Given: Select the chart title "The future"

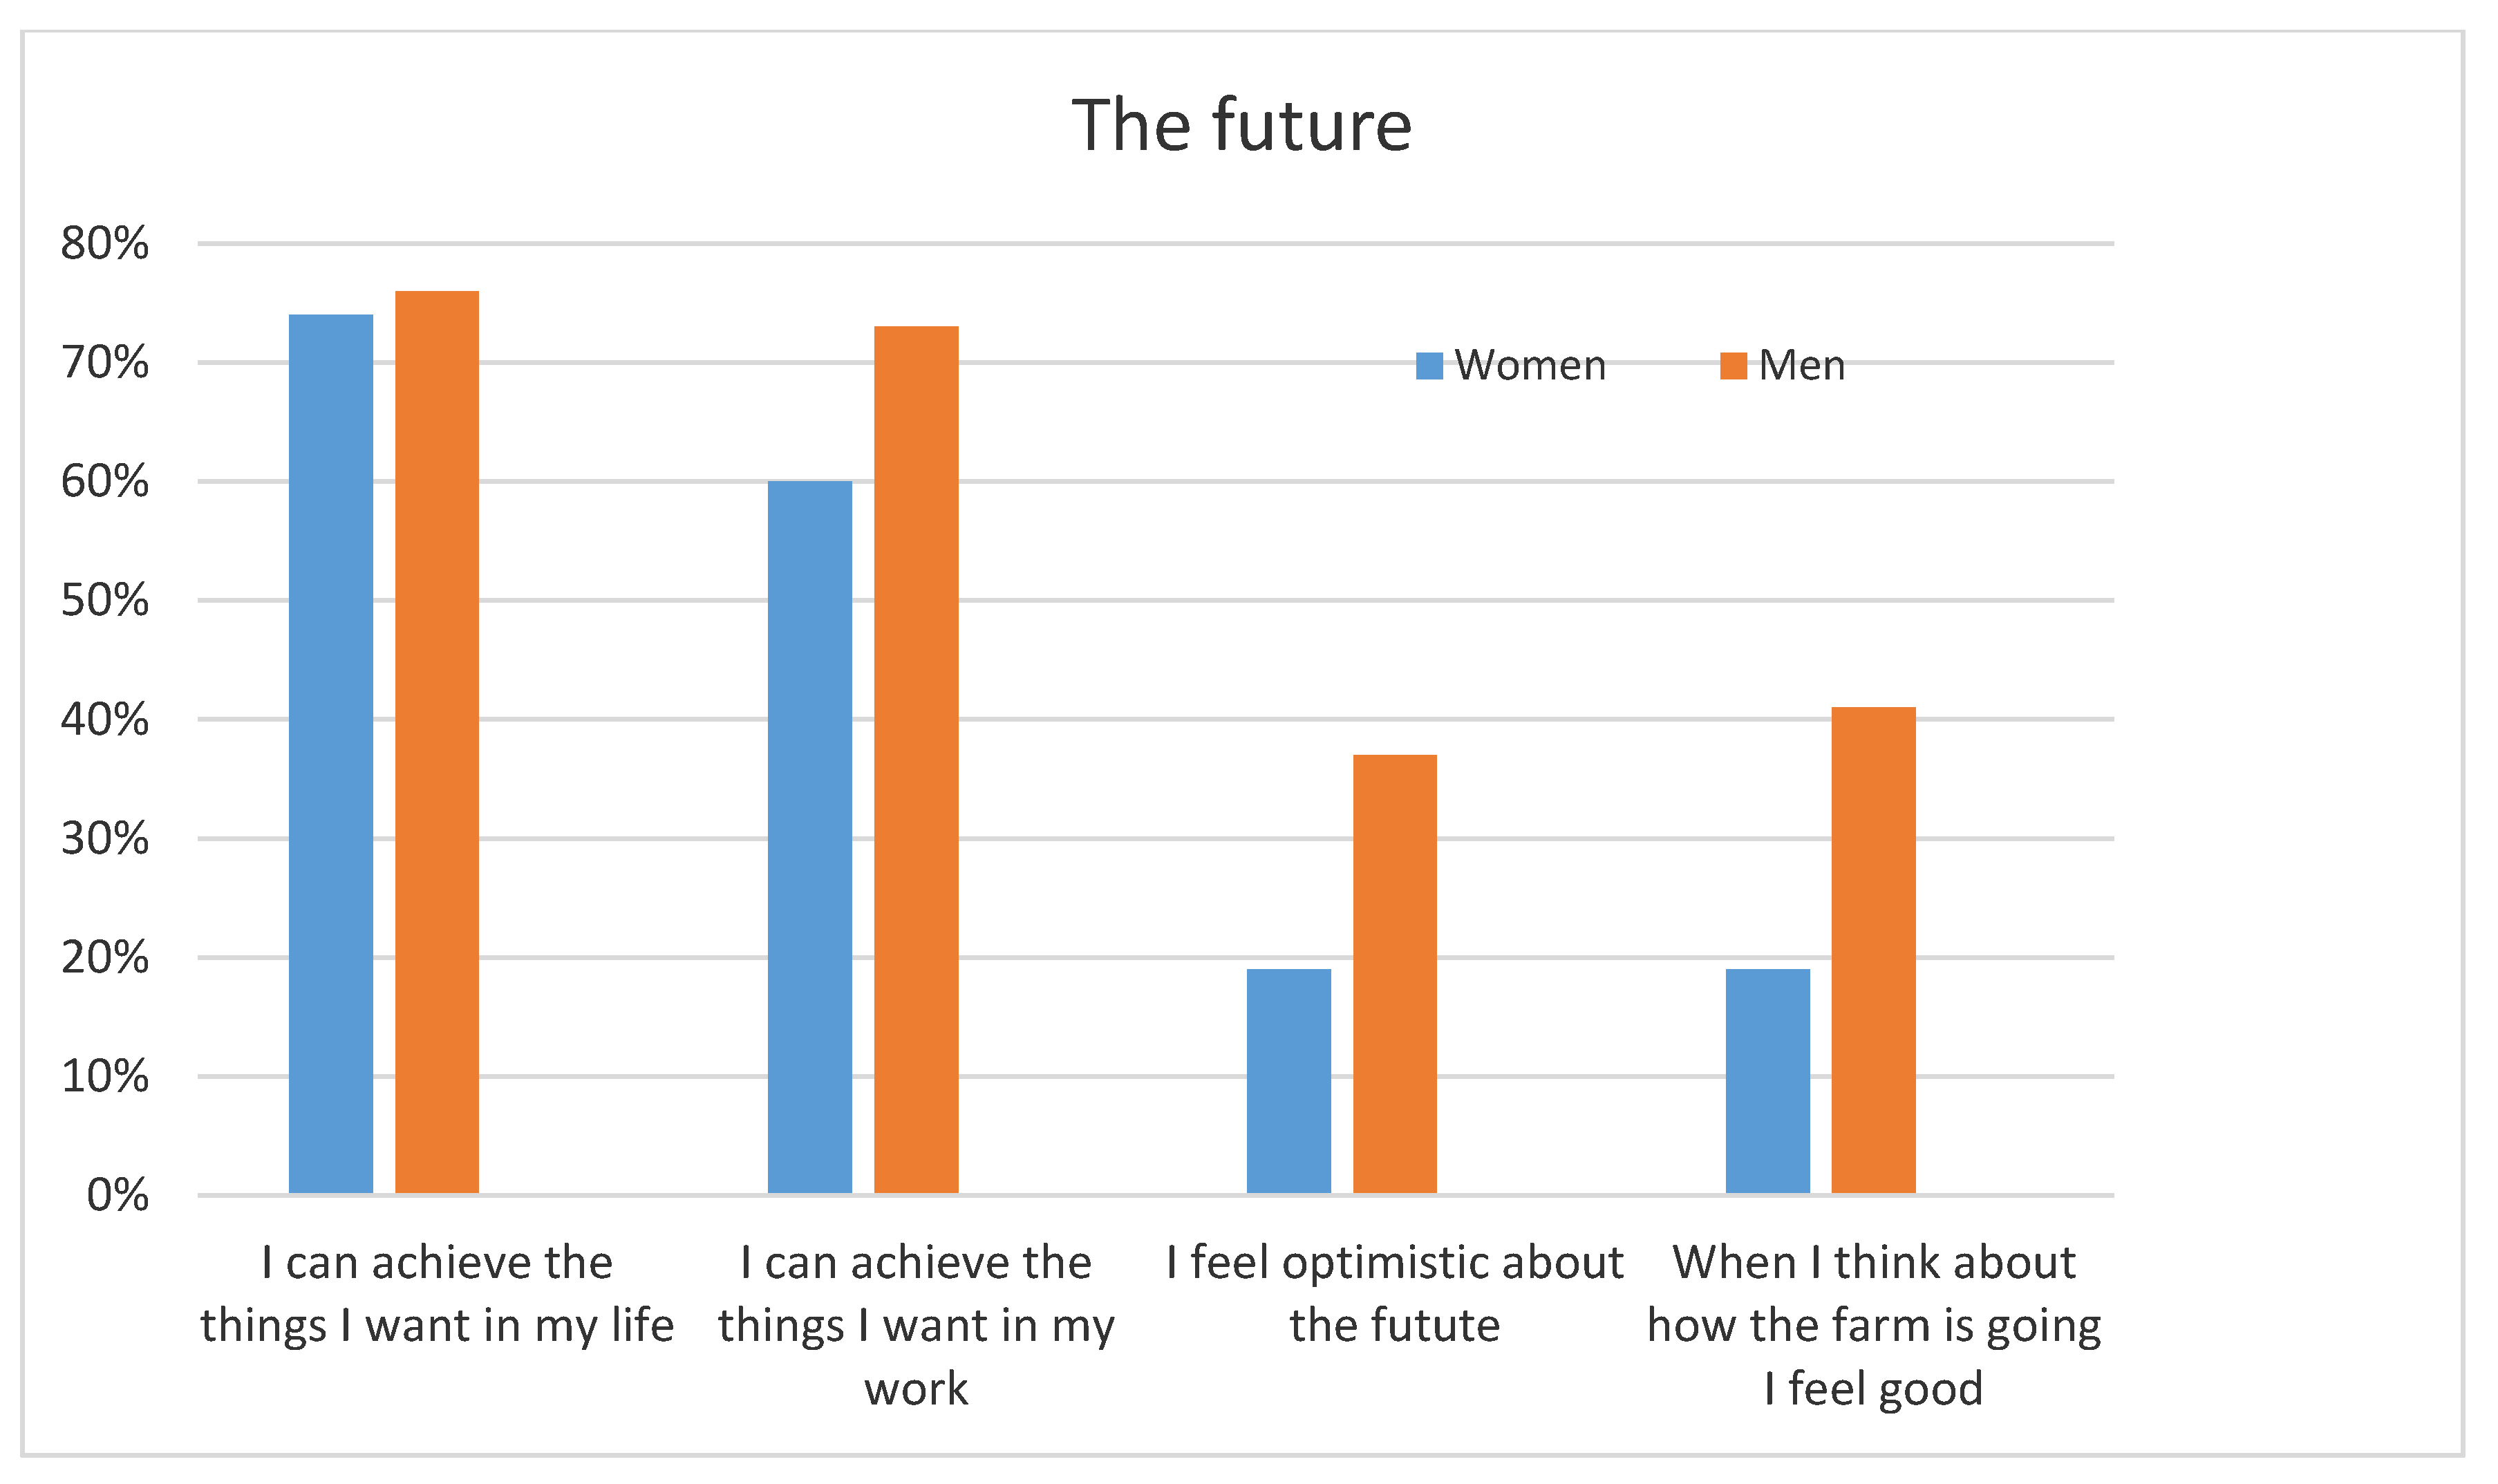Looking at the screenshot, I should 1241,126.
